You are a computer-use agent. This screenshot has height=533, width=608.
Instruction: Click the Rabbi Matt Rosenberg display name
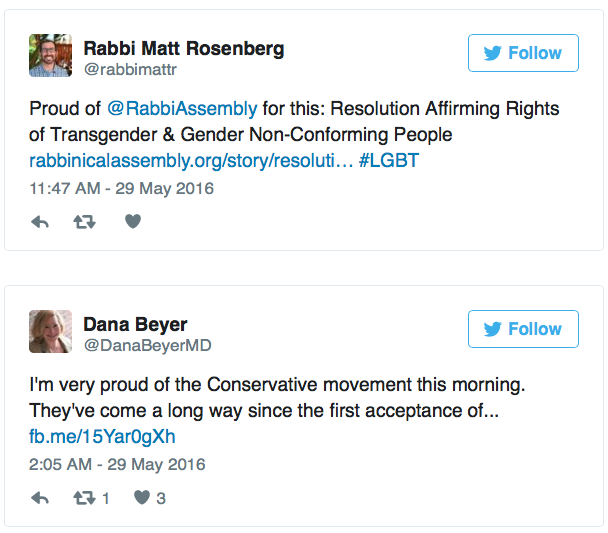tap(183, 48)
